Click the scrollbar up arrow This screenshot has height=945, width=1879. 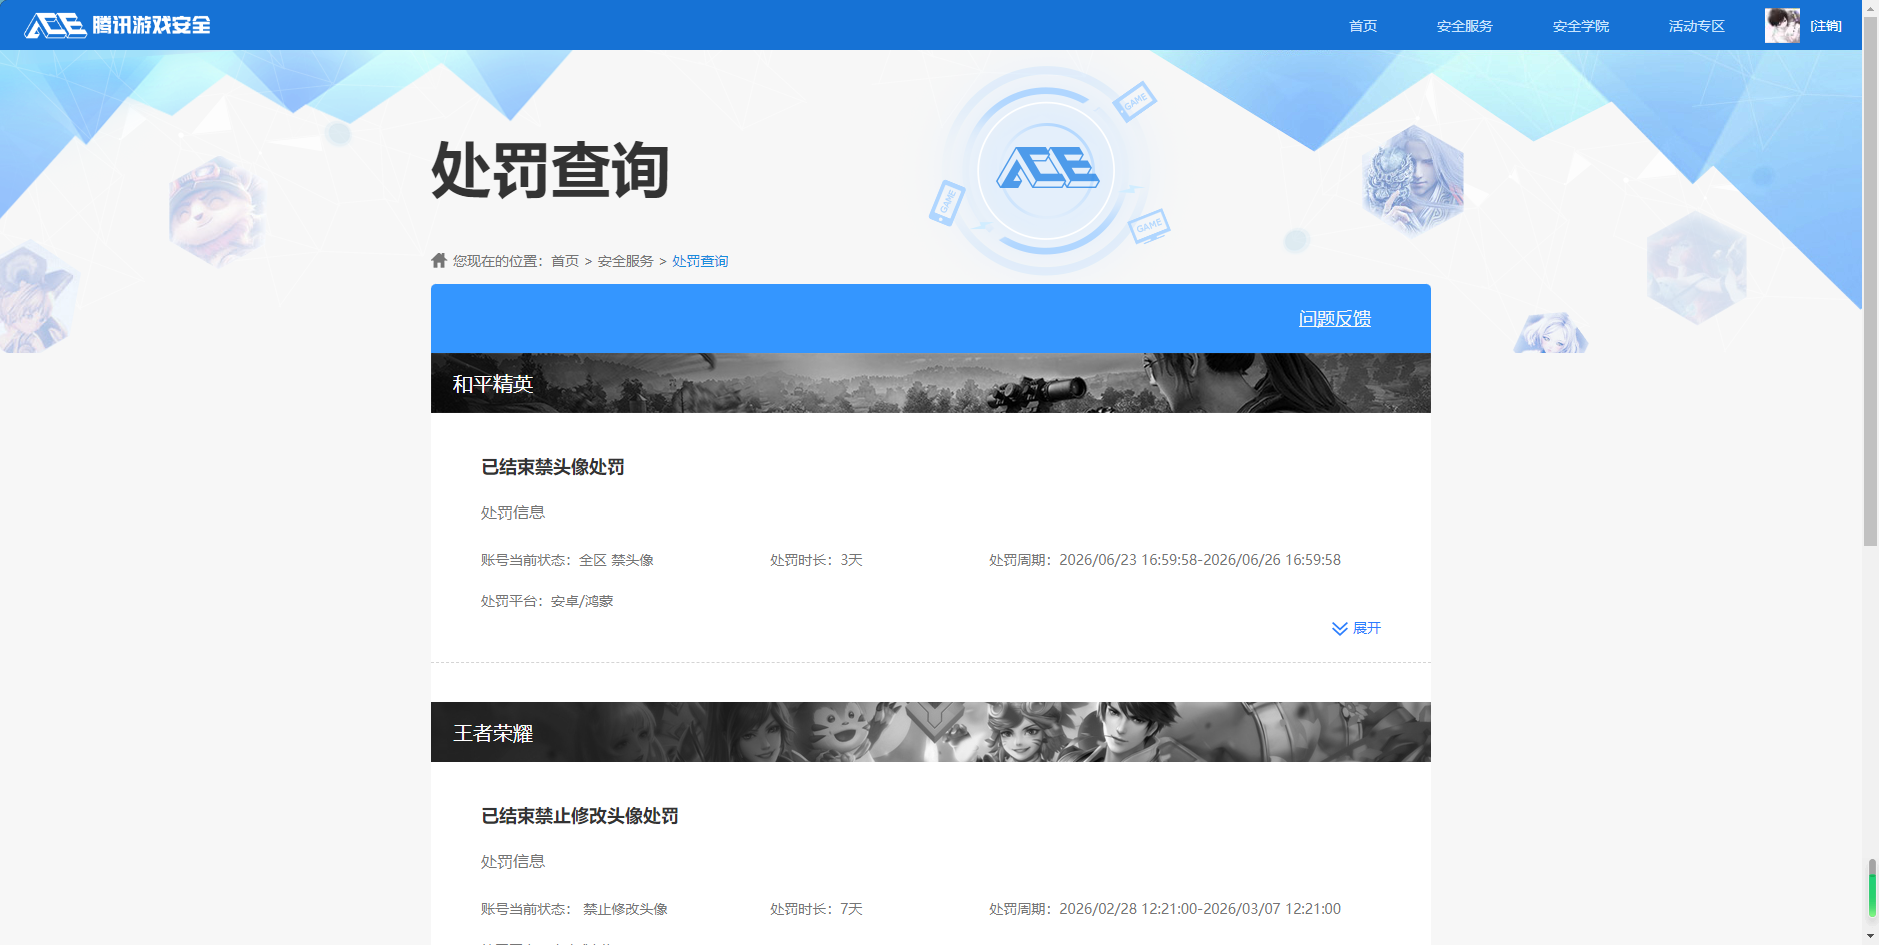[1870, 8]
